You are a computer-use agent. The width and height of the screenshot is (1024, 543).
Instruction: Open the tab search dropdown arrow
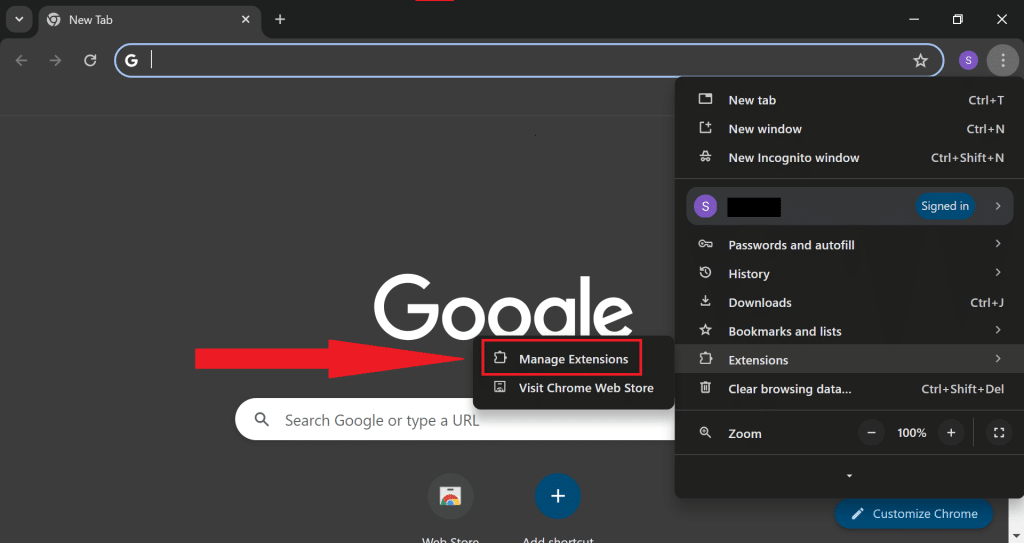pyautogui.click(x=18, y=20)
